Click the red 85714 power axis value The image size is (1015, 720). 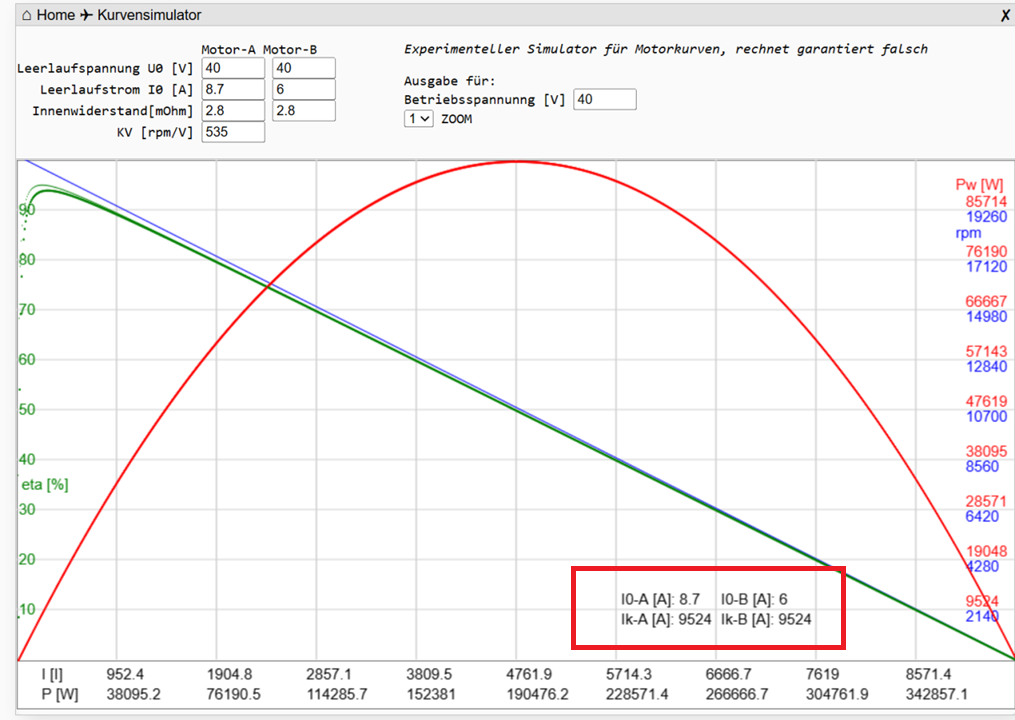(x=986, y=201)
